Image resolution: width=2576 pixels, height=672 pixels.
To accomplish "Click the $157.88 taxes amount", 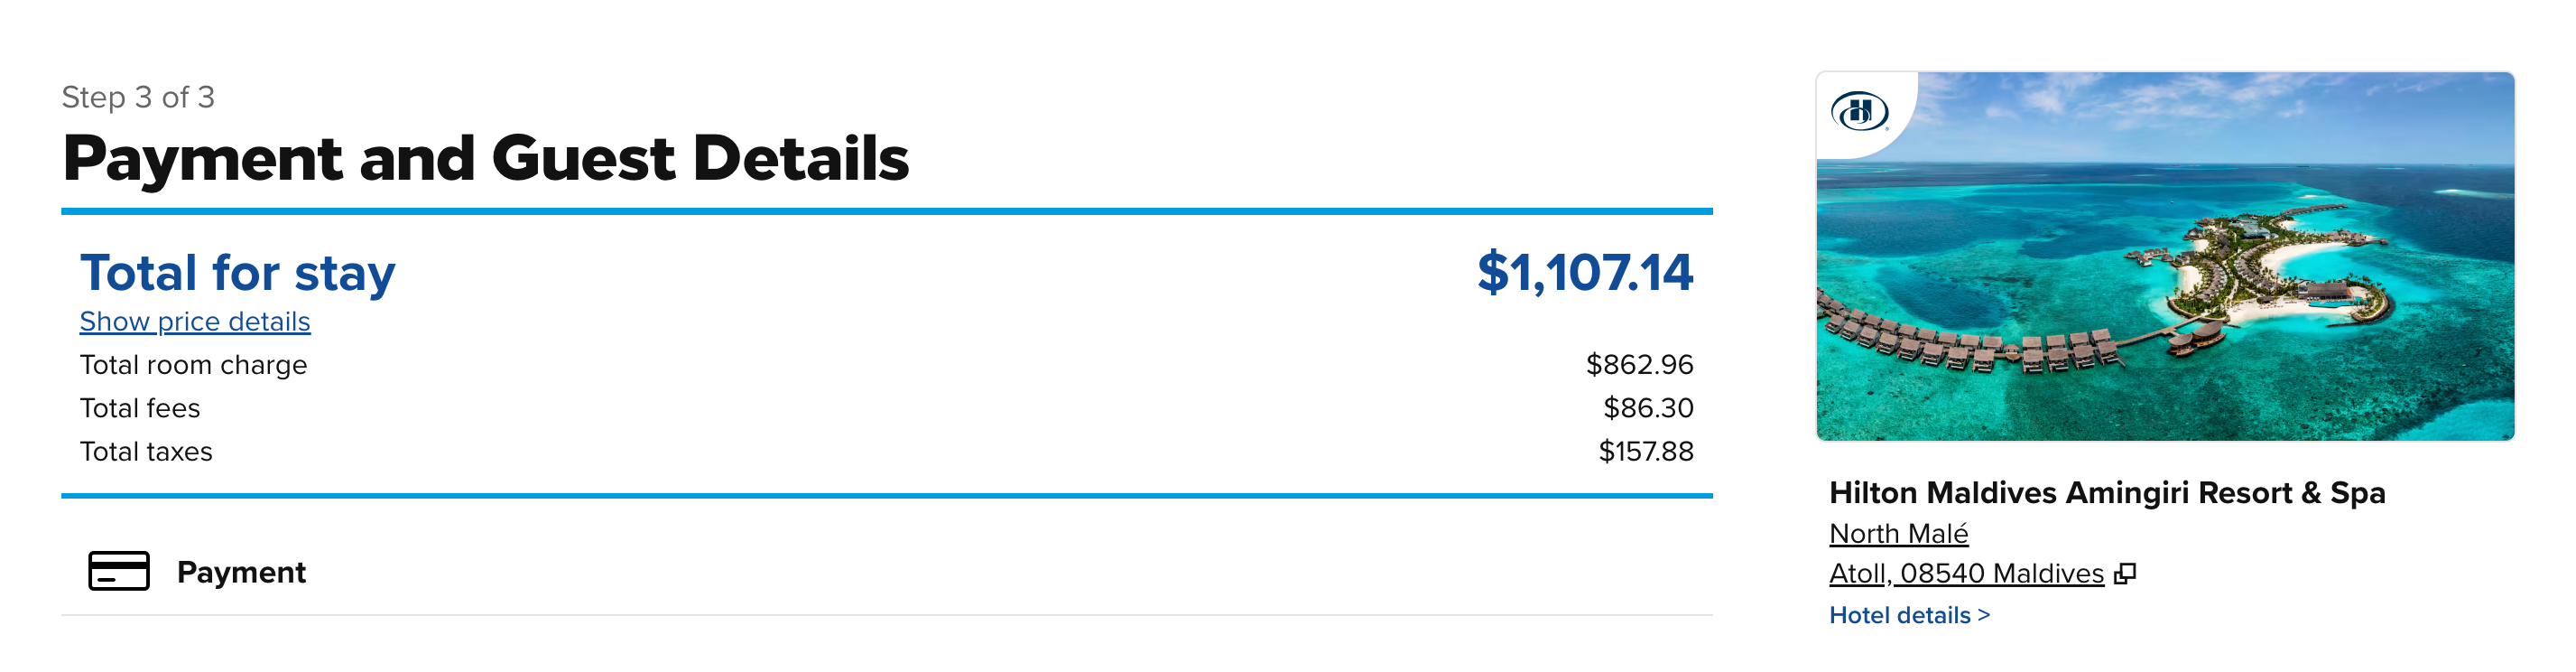I will tap(1645, 451).
